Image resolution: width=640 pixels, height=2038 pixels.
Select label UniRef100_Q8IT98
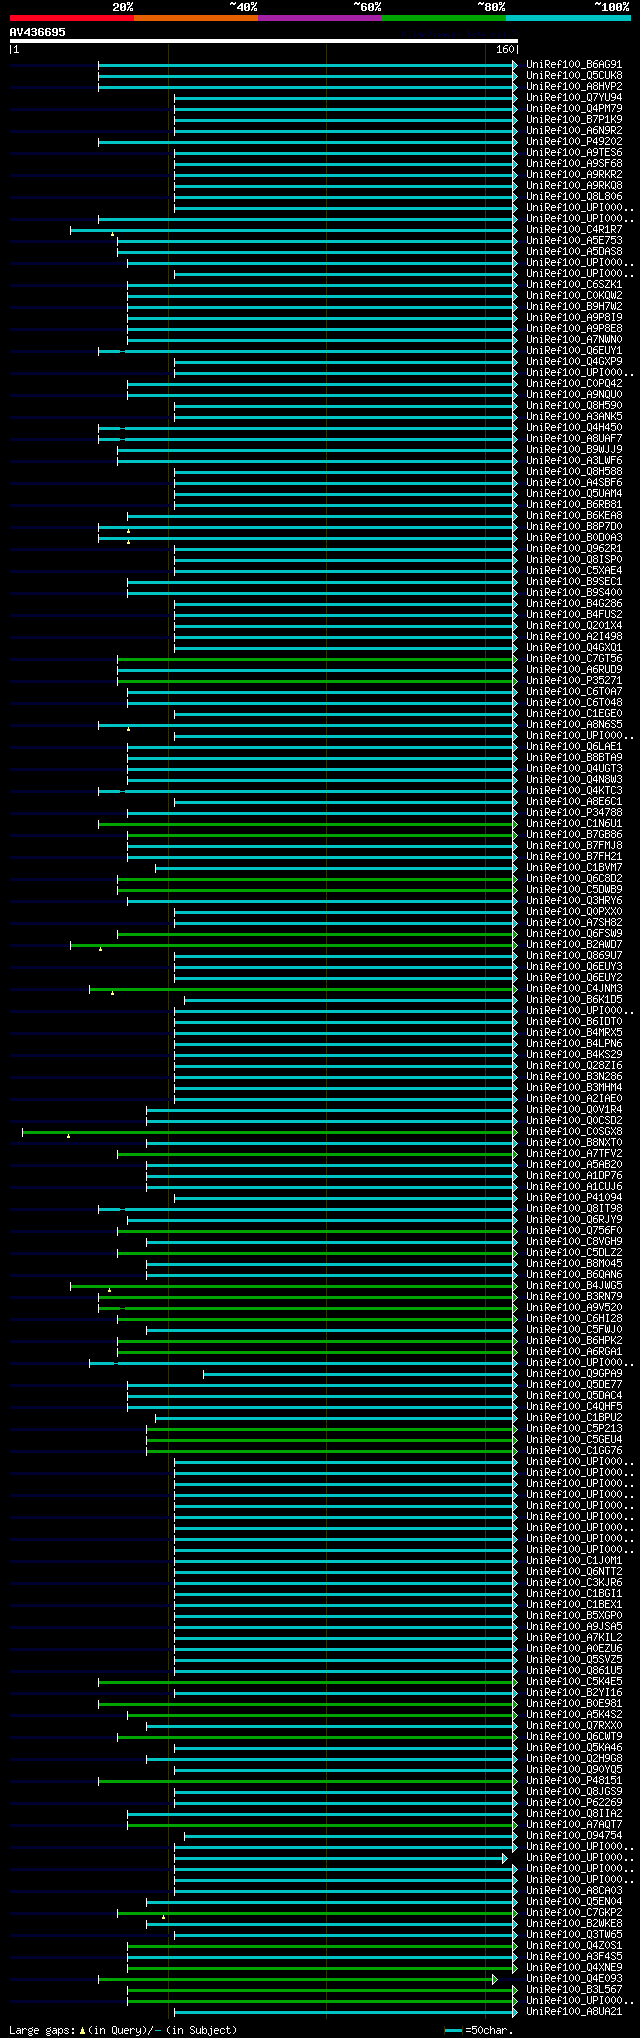574,1209
